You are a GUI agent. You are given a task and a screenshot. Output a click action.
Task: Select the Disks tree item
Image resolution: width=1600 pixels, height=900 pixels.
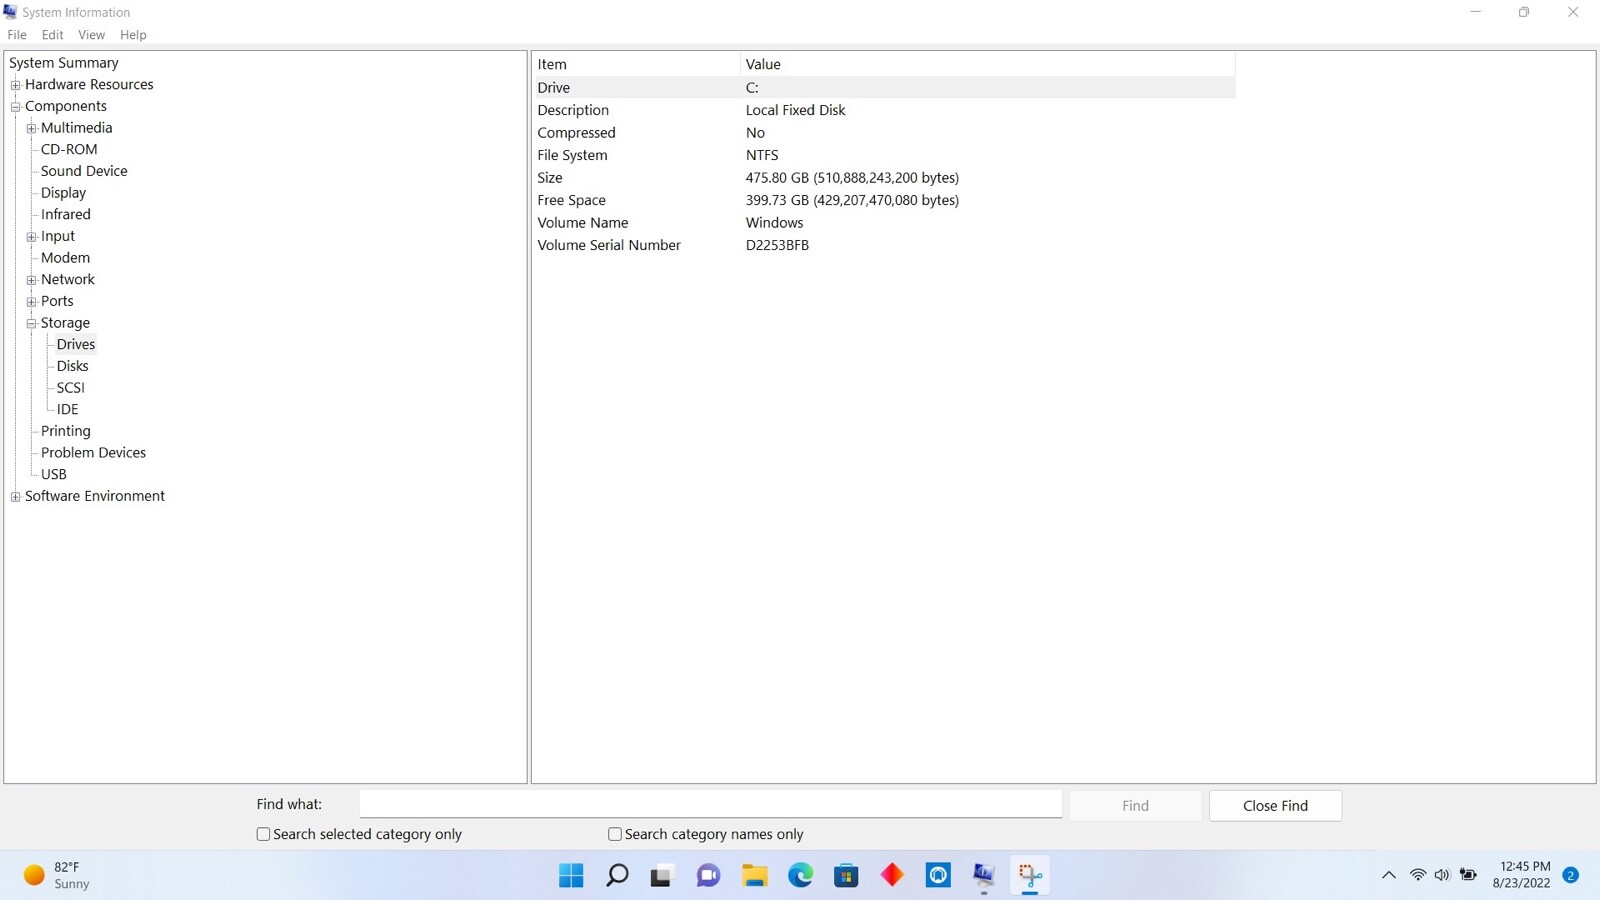(72, 366)
